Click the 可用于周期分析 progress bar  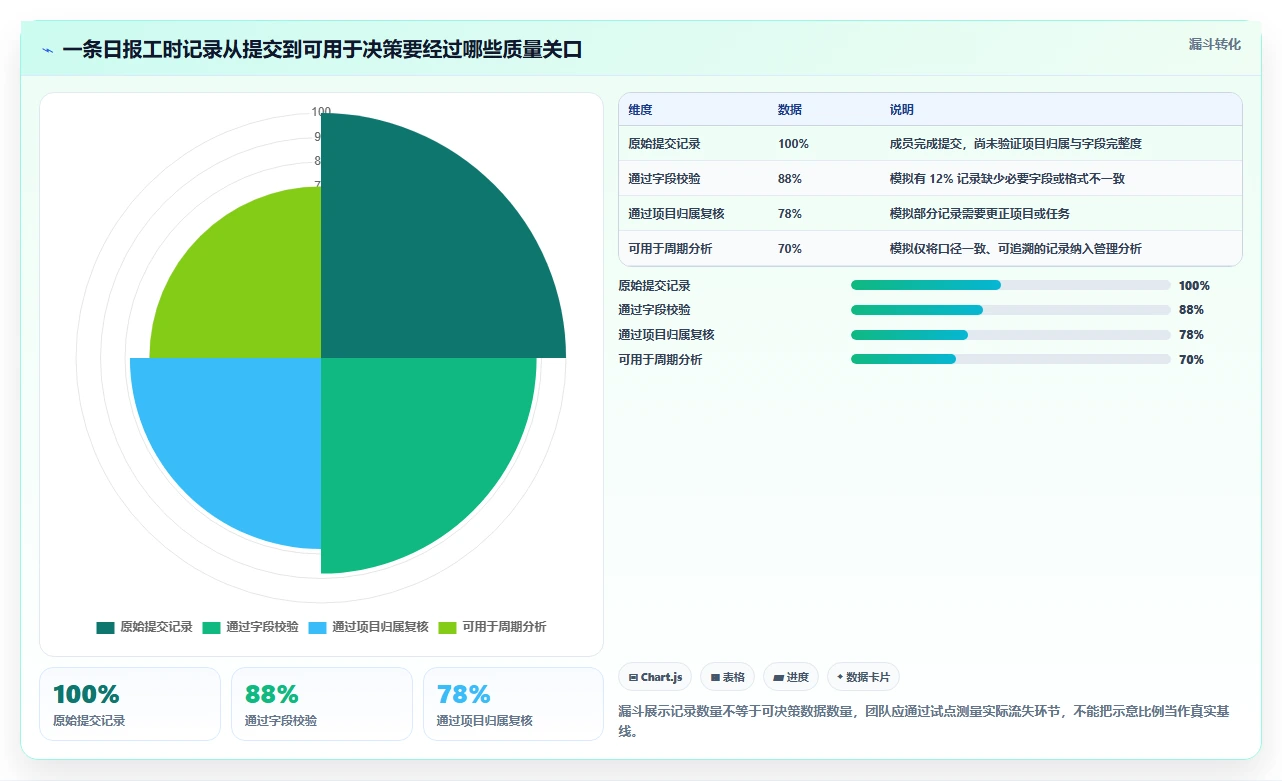tap(1010, 359)
